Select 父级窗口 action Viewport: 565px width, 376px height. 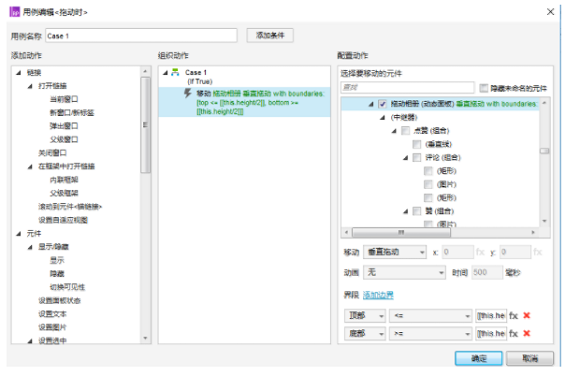tap(64, 139)
